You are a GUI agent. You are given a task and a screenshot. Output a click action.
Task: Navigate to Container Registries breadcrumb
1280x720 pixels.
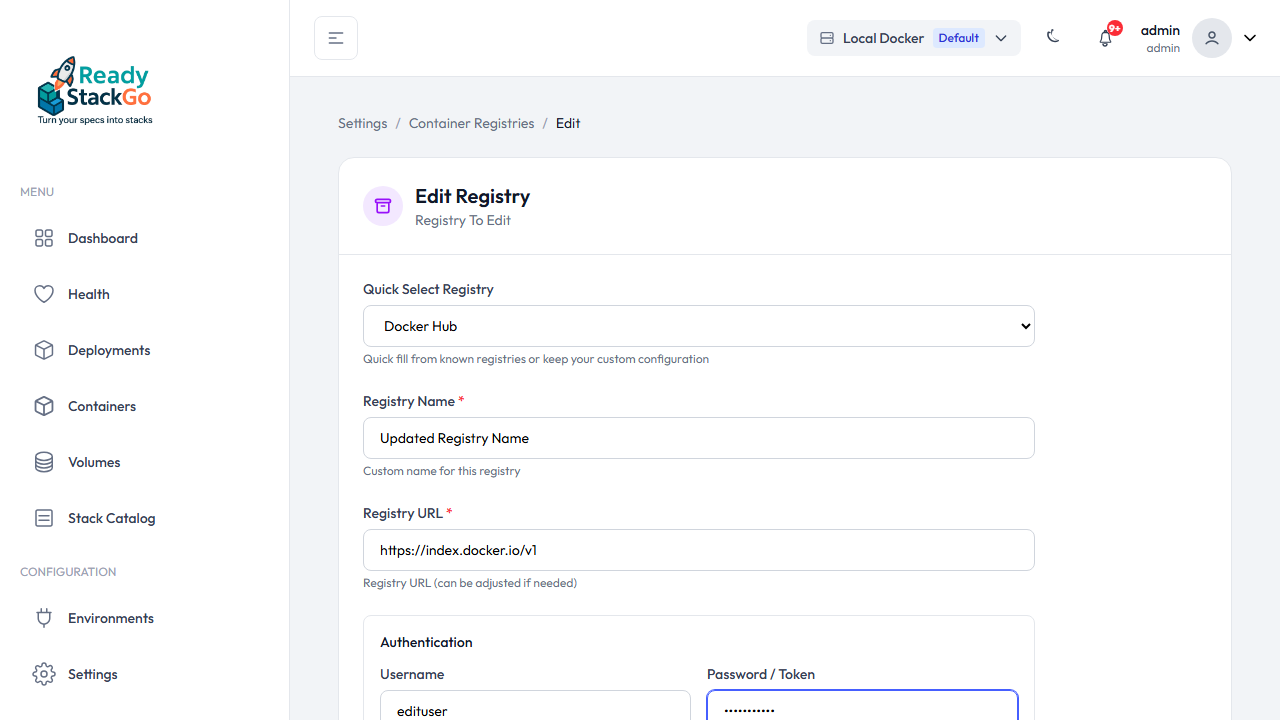(471, 123)
